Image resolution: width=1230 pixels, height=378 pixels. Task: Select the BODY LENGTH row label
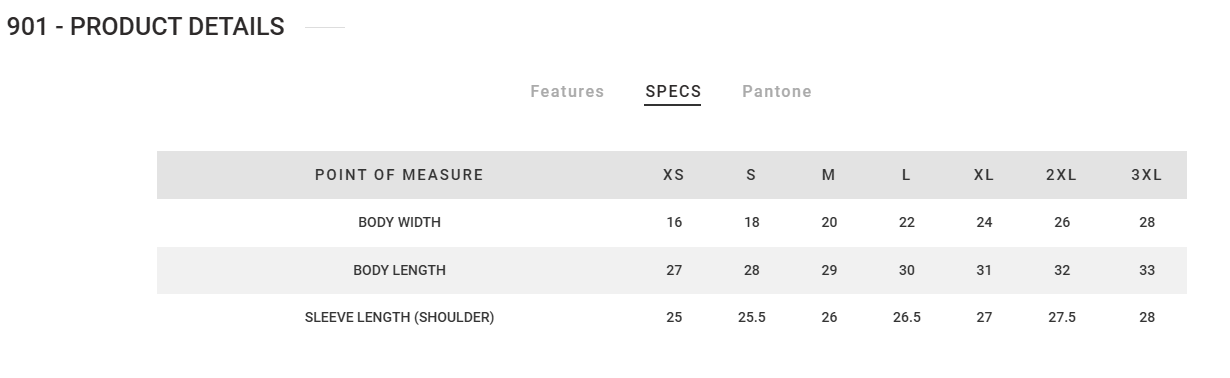(399, 270)
